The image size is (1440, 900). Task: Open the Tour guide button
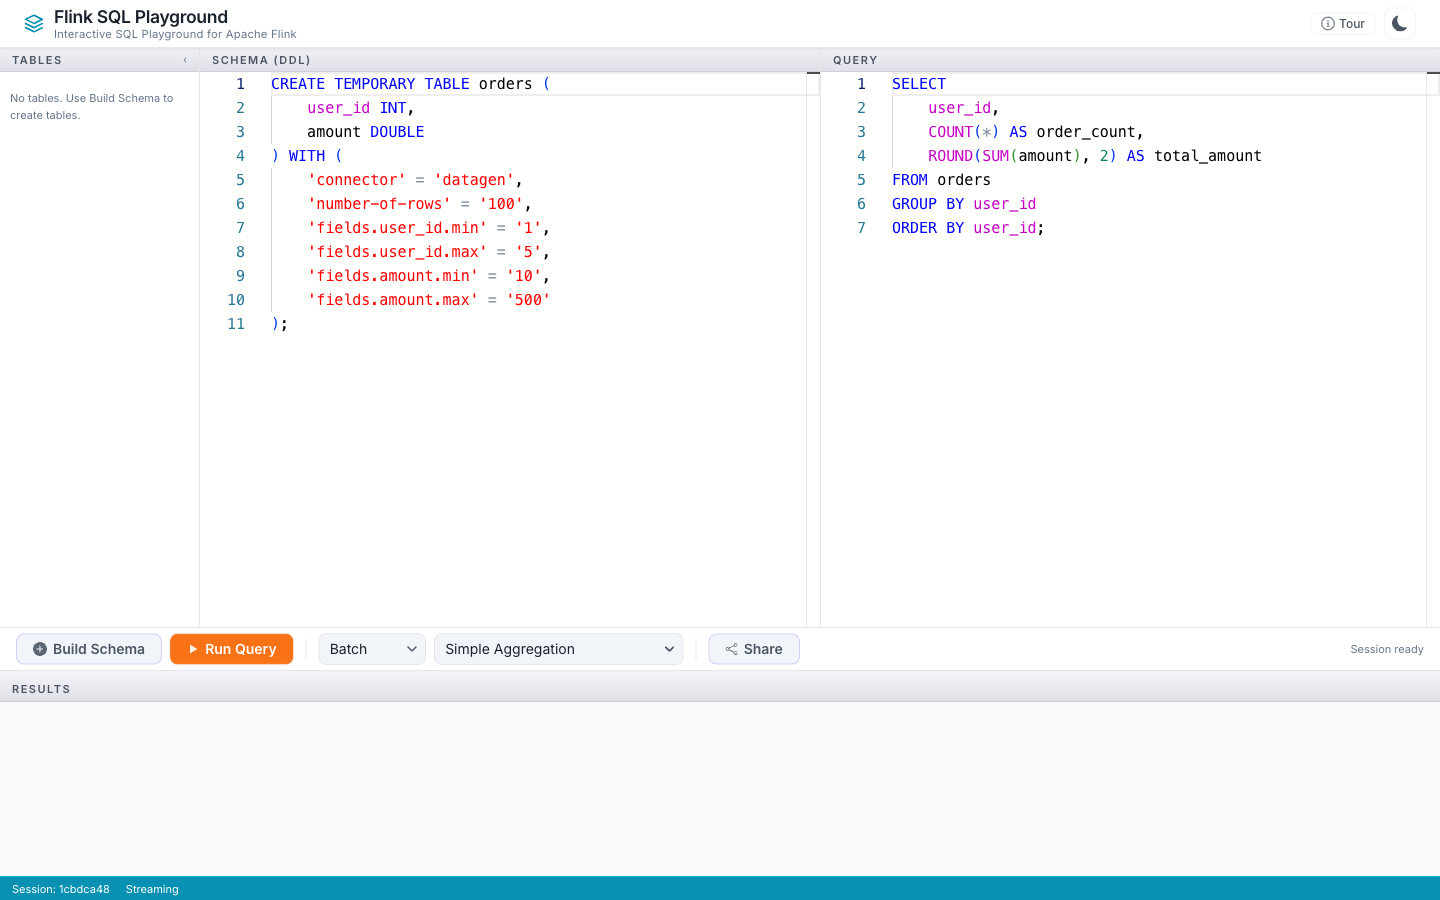(1342, 23)
